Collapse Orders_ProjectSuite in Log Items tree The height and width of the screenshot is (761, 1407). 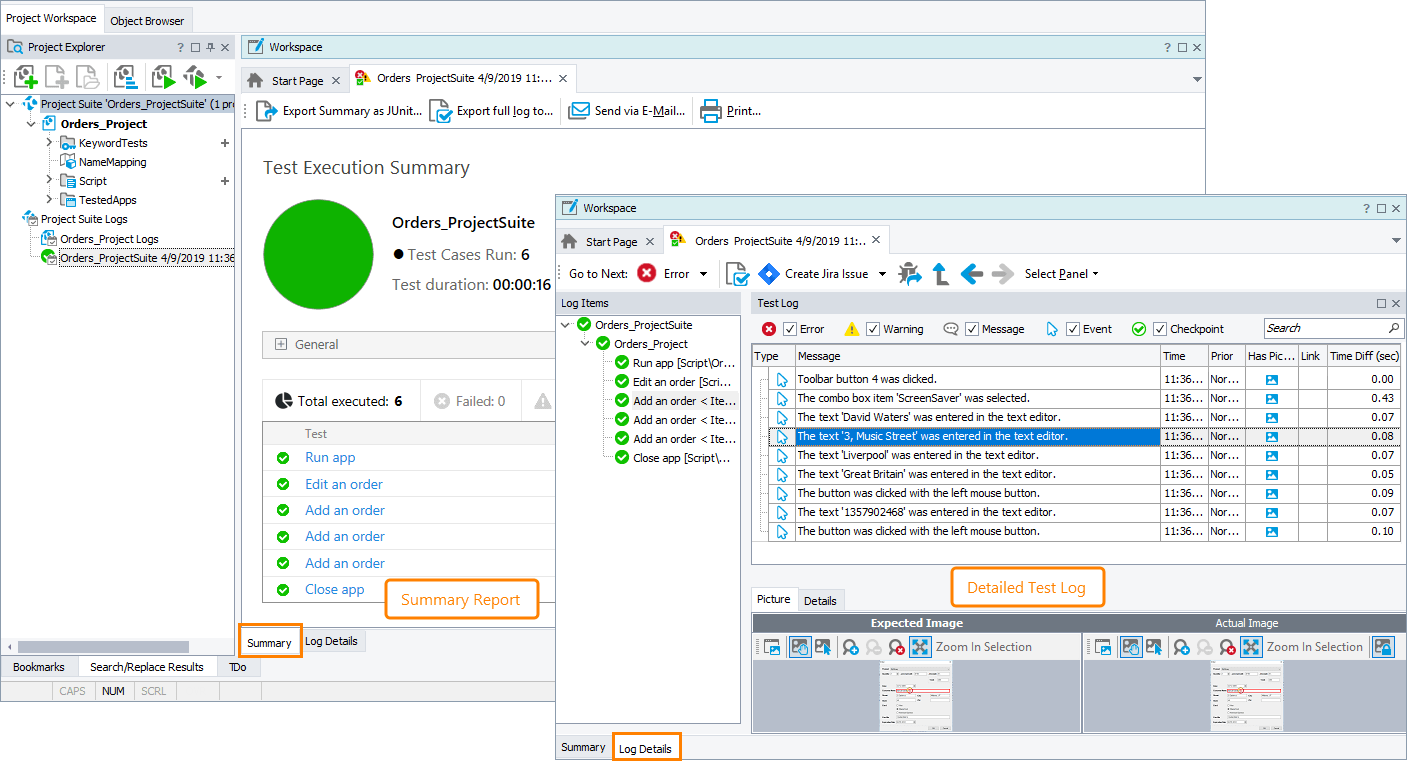click(x=567, y=325)
